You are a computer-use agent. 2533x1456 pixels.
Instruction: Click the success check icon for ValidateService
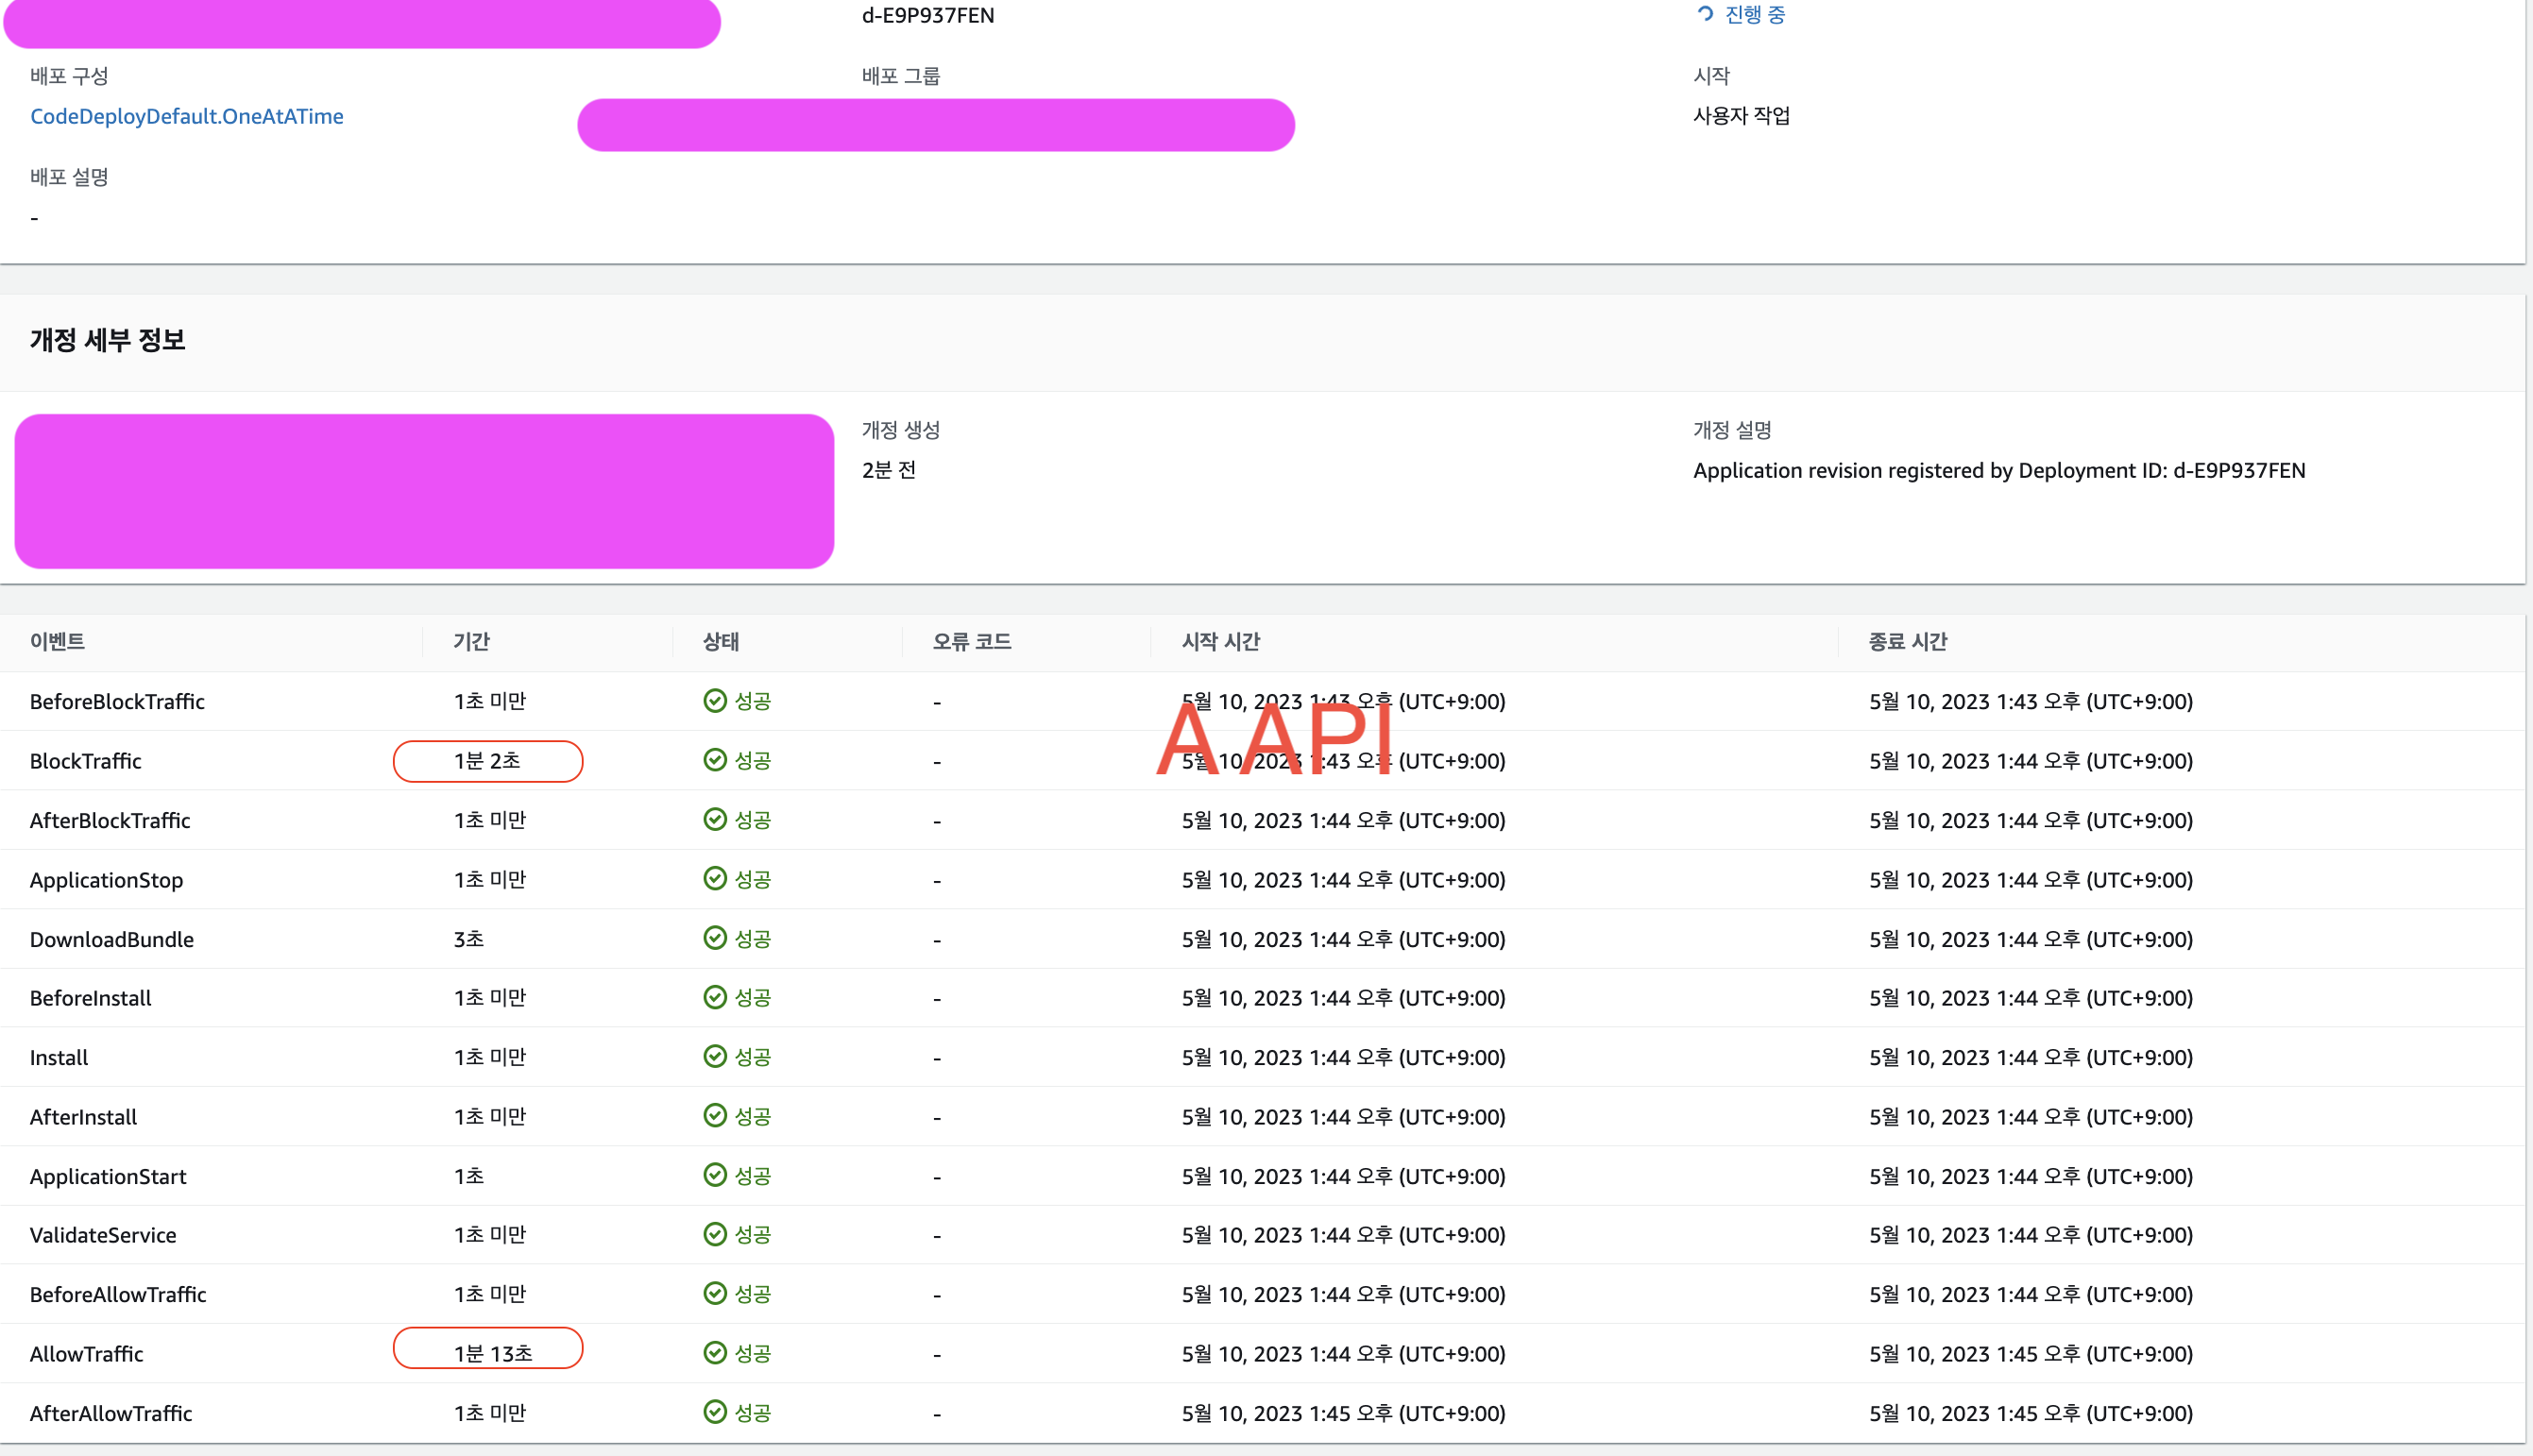pyautogui.click(x=714, y=1235)
